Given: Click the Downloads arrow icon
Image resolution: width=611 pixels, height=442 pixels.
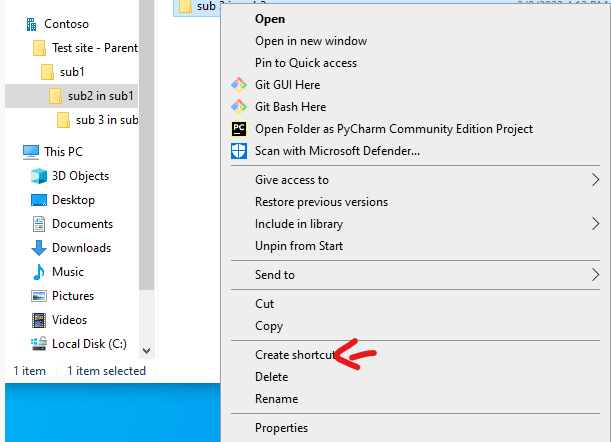Looking at the screenshot, I should click(x=39, y=248).
